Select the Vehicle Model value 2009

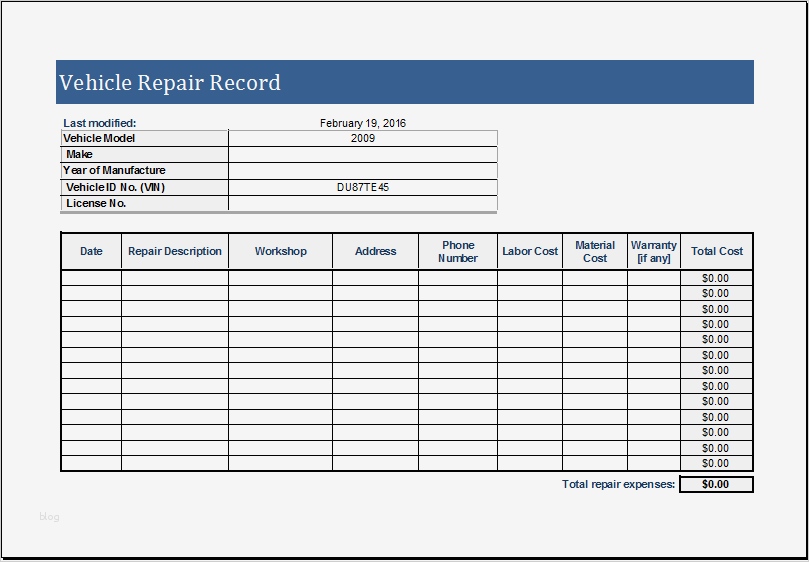[363, 138]
